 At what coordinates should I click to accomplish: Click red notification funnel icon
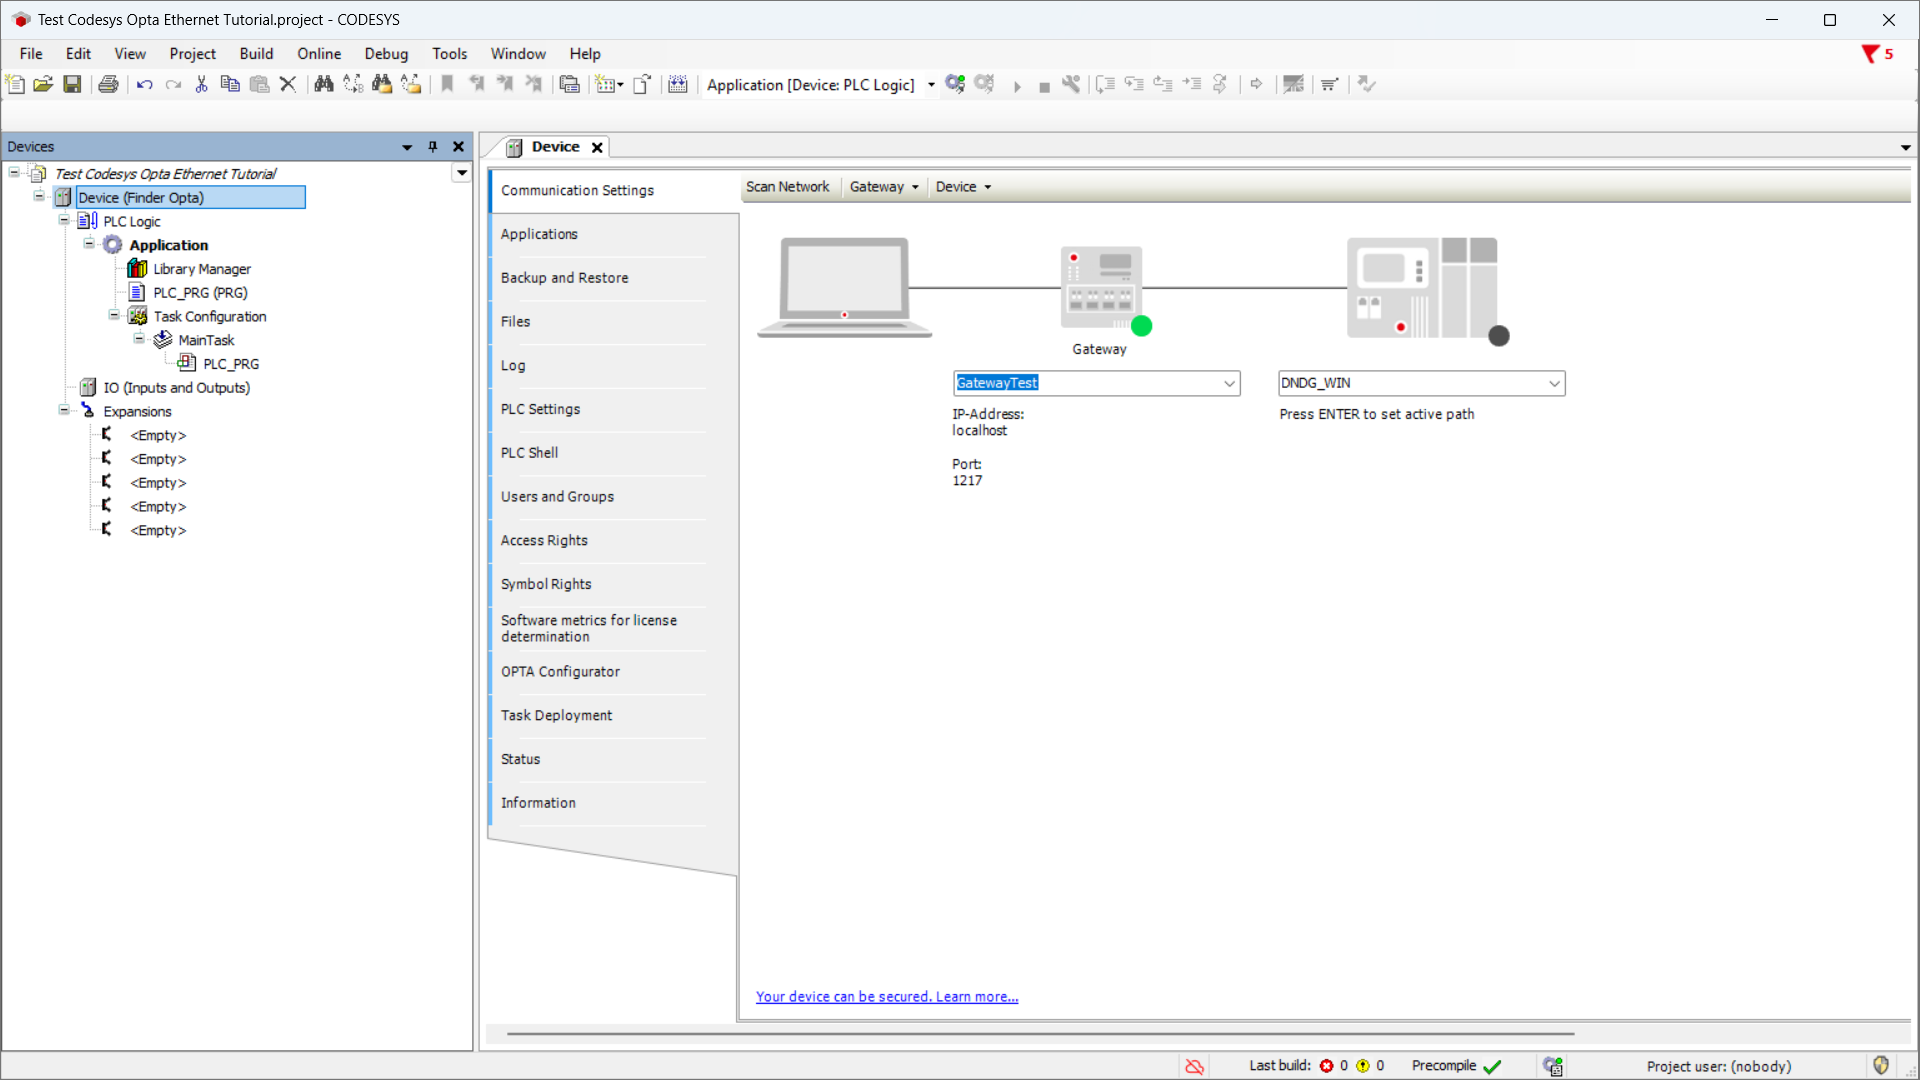[1869, 54]
